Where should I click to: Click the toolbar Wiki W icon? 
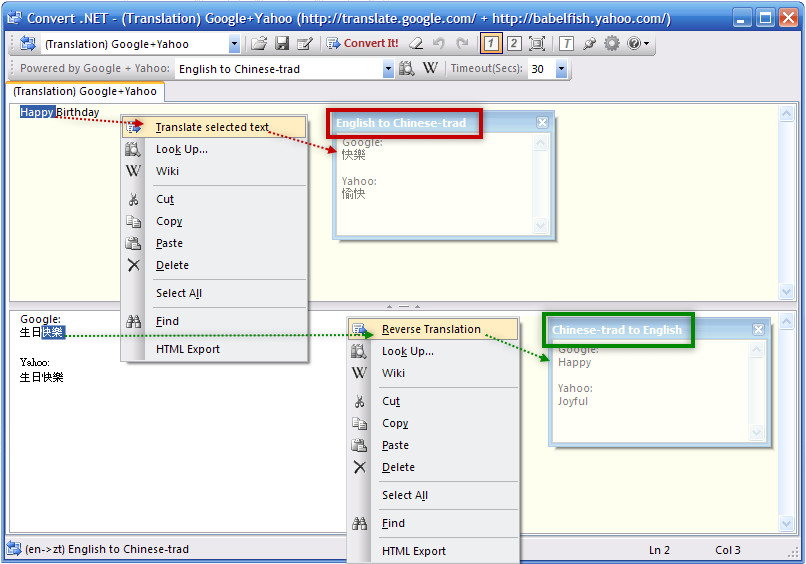tap(430, 68)
